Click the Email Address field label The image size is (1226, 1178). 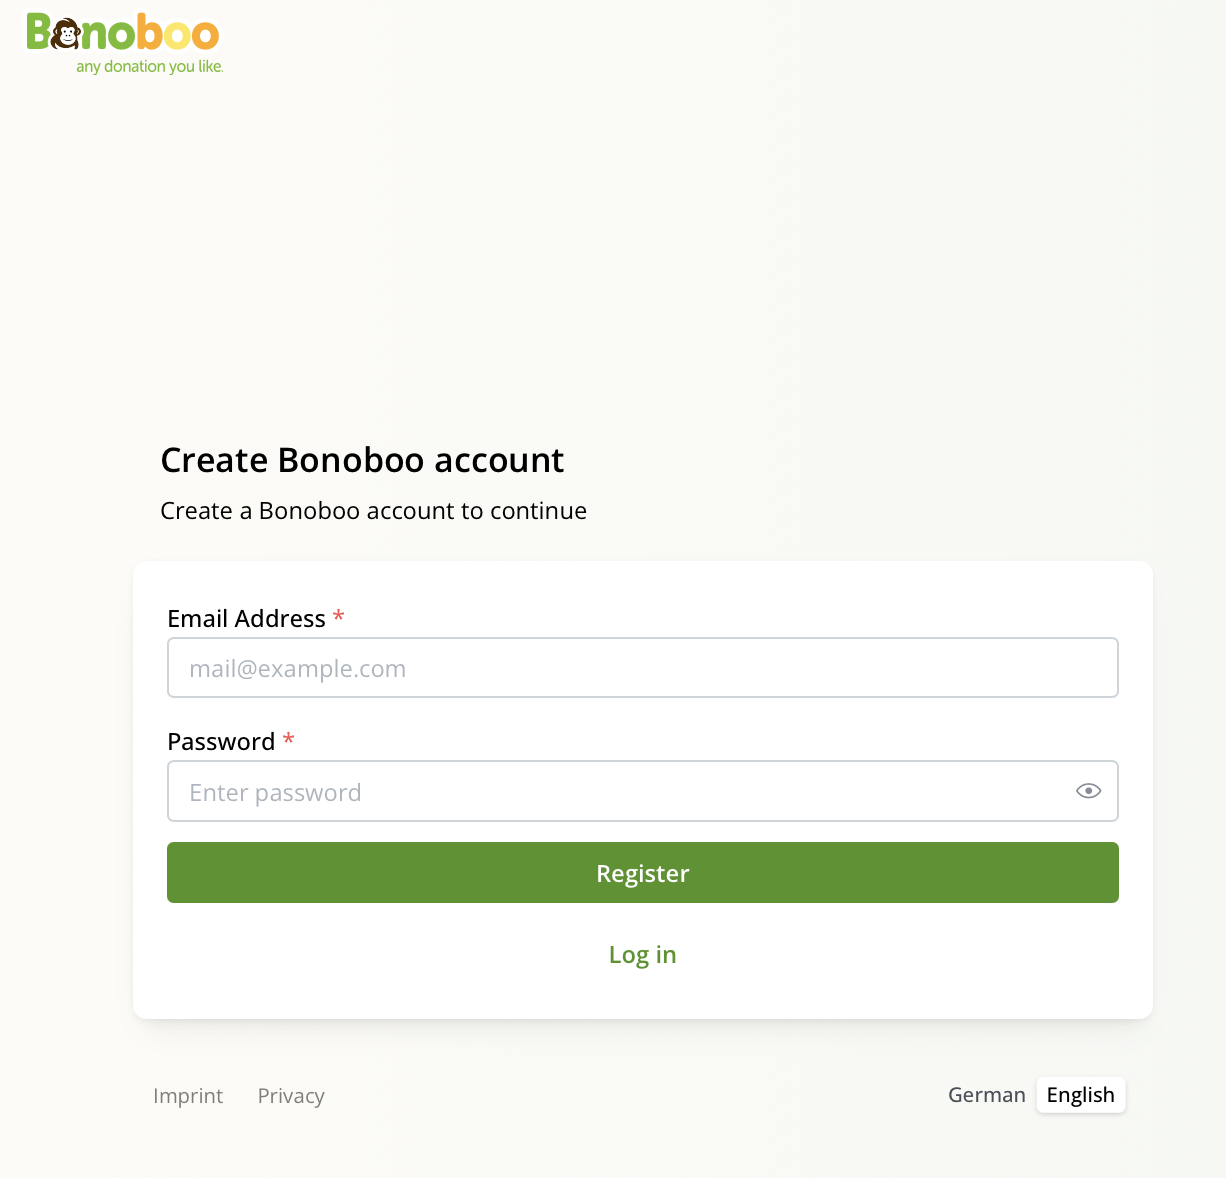246,619
